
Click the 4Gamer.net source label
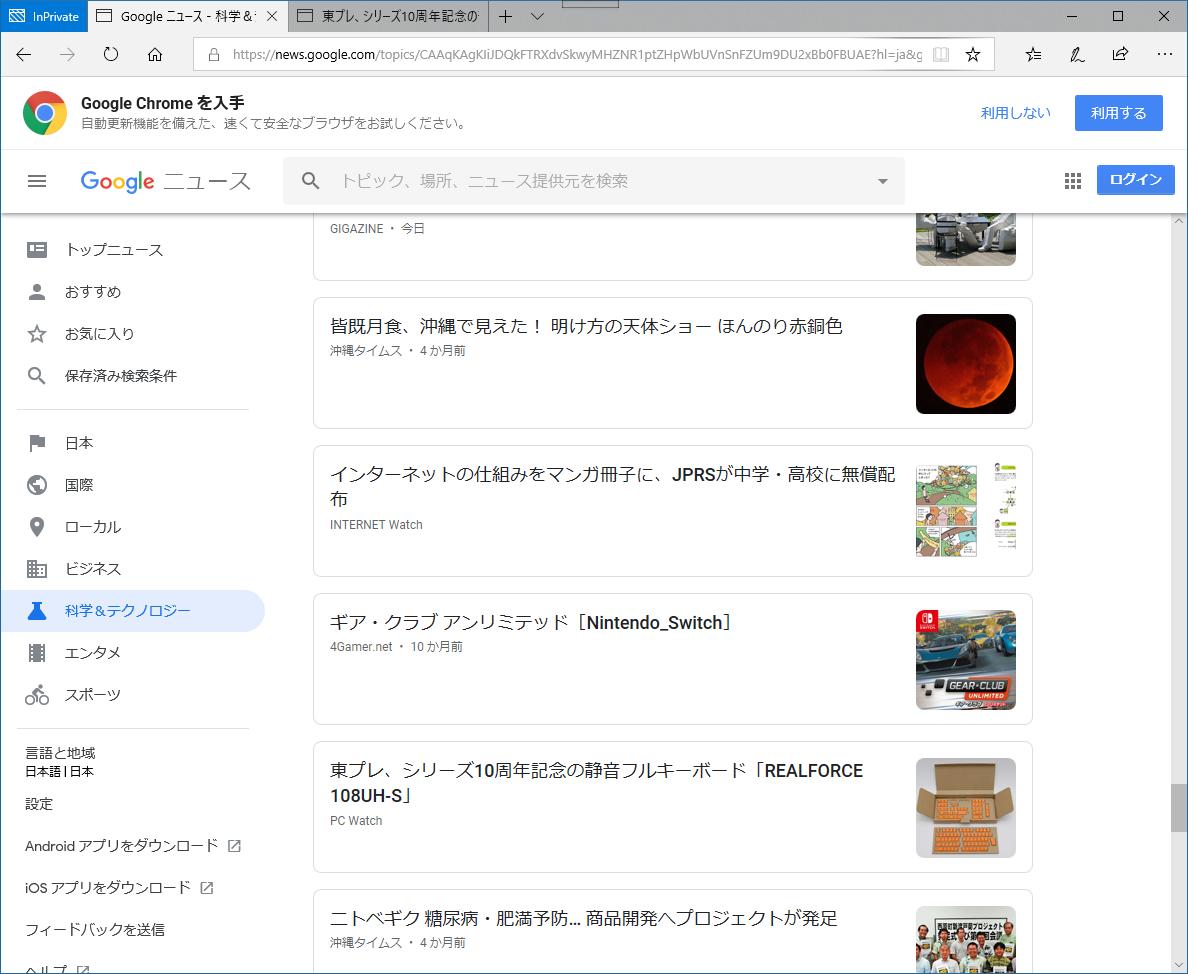[361, 647]
